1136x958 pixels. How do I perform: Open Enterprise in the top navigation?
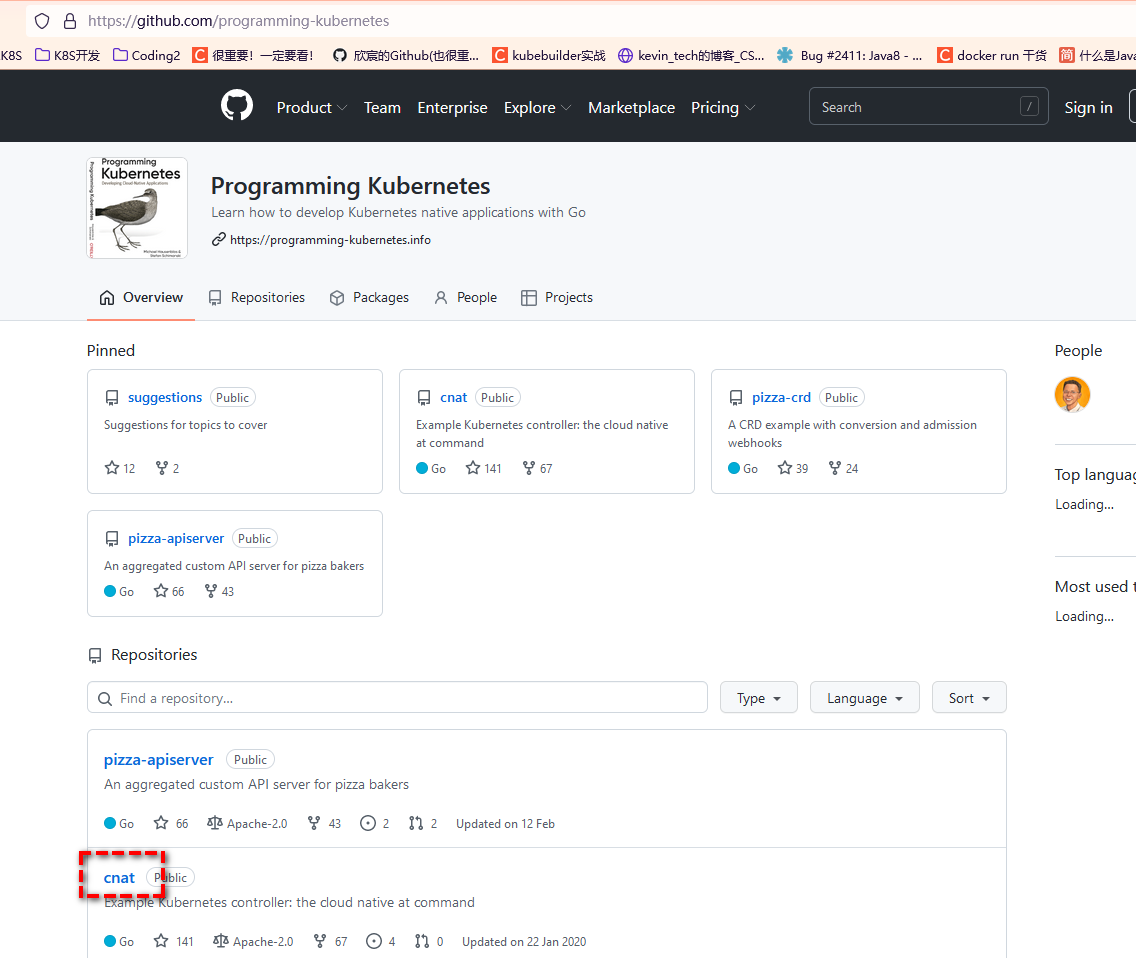[x=452, y=107]
